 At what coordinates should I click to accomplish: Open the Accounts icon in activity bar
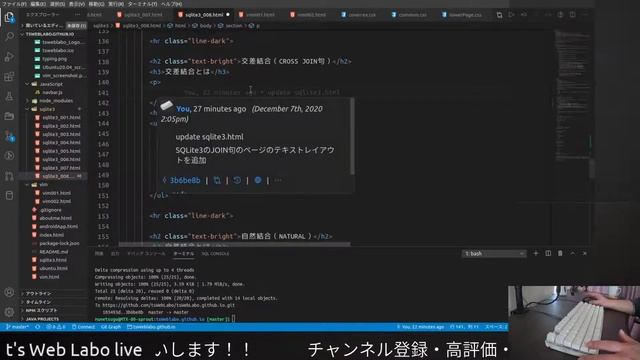pos(9,292)
